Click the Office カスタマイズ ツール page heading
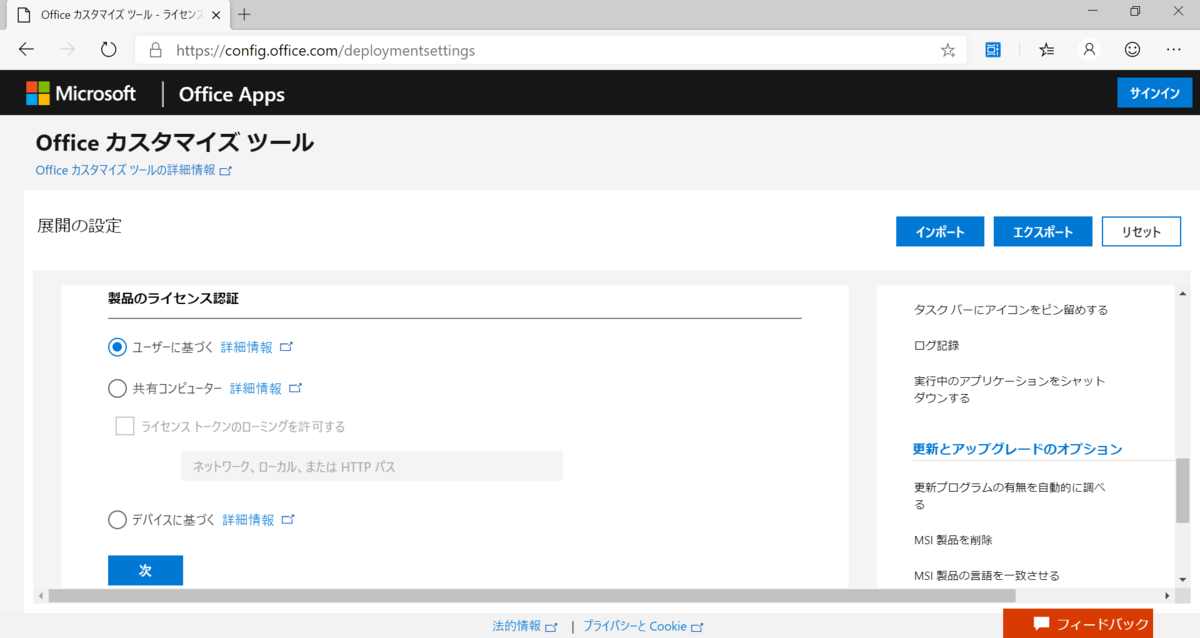Screen dimensions: 1200x638 (x=174, y=142)
